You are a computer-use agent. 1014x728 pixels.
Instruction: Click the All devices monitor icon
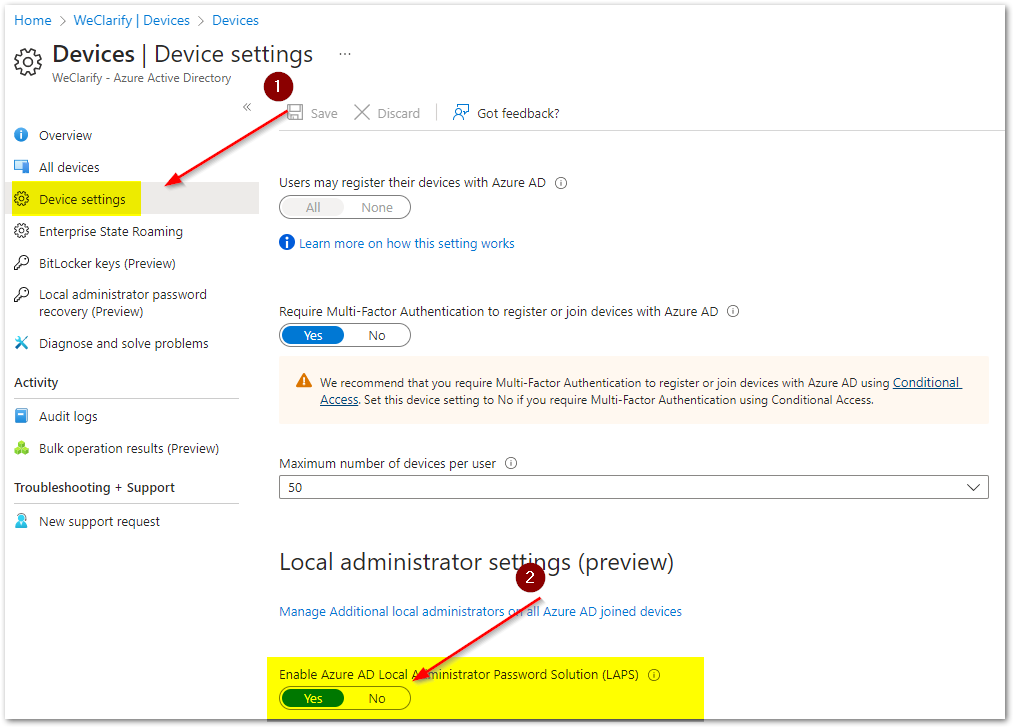tap(21, 167)
